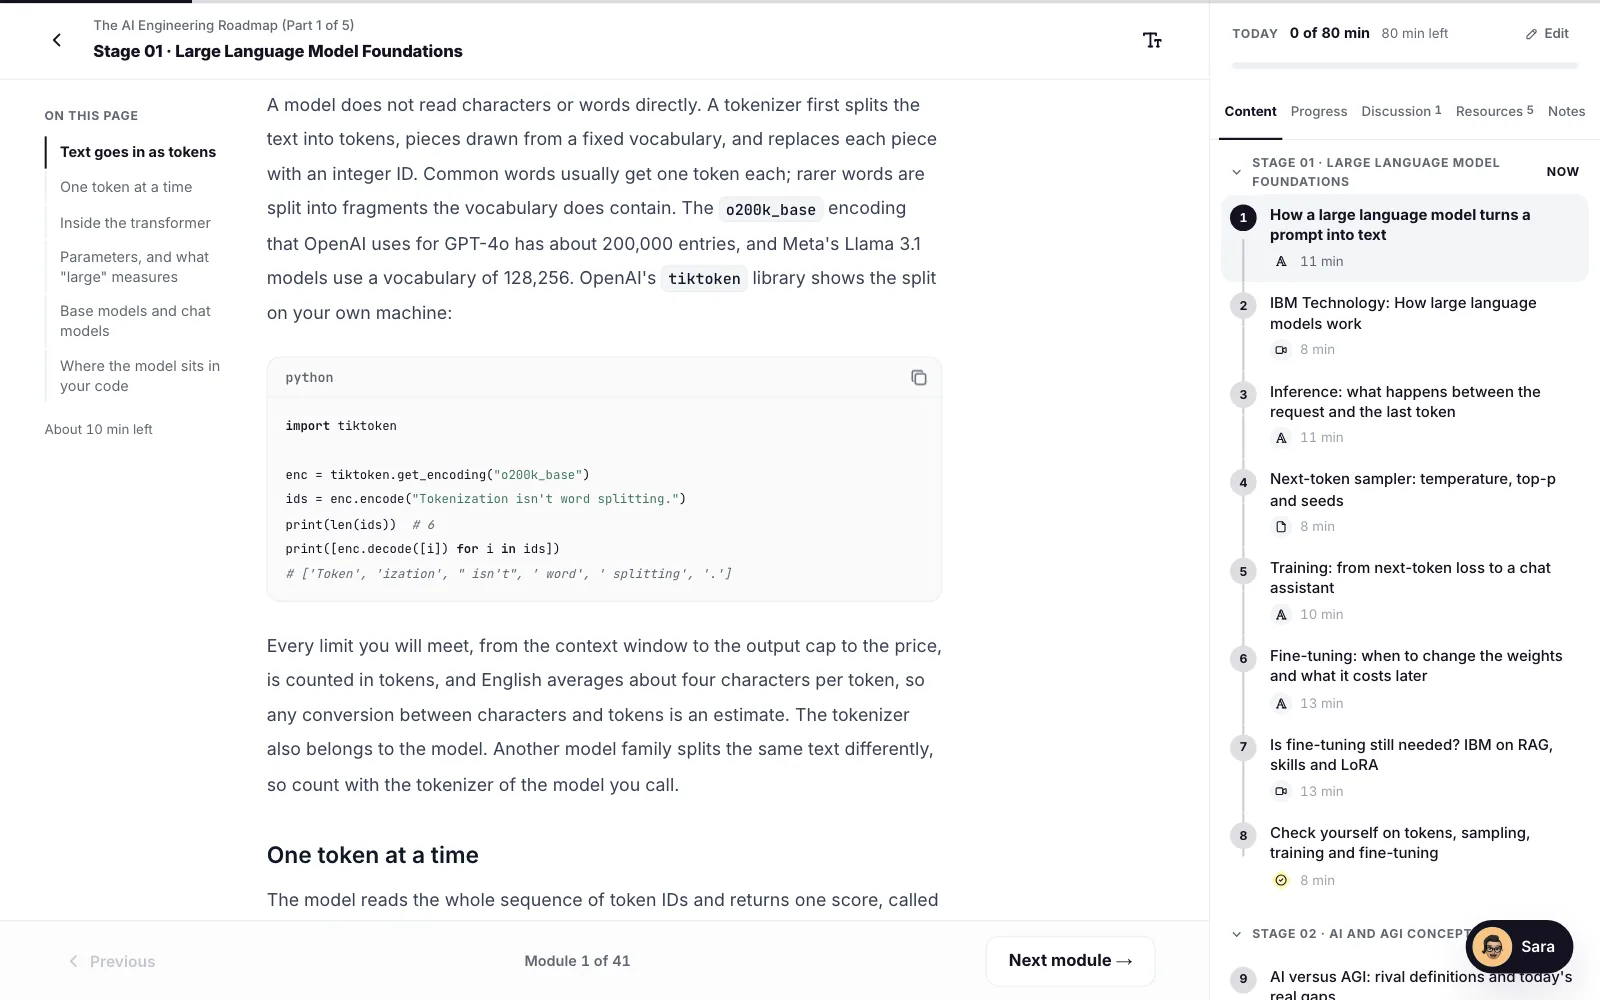Click the 'One token at a time' heading
This screenshot has height=1000, width=1600.
tap(372, 855)
